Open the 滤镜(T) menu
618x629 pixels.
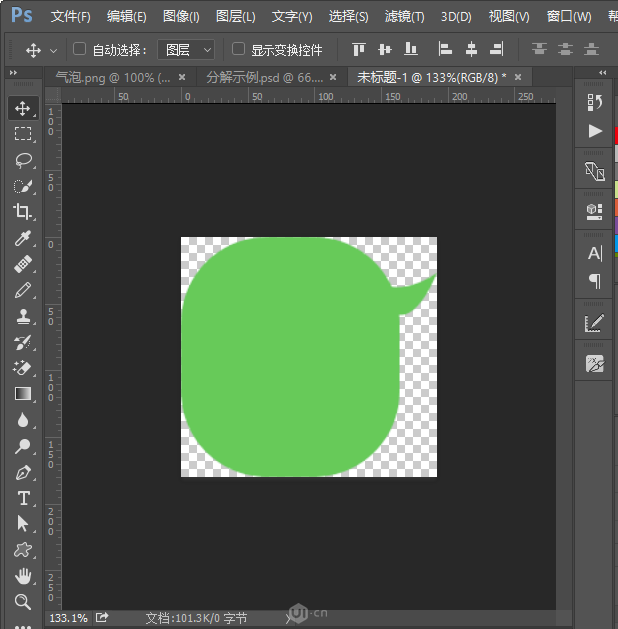(x=404, y=16)
